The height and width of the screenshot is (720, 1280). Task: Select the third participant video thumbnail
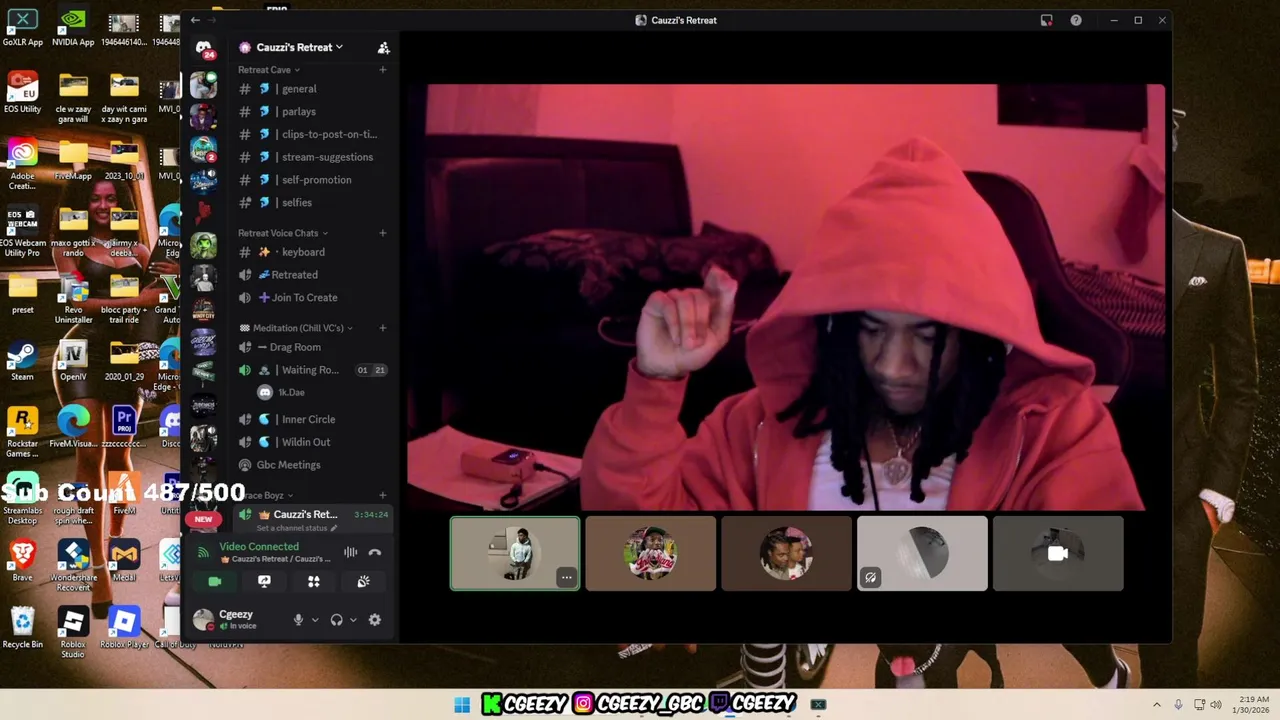tap(787, 553)
